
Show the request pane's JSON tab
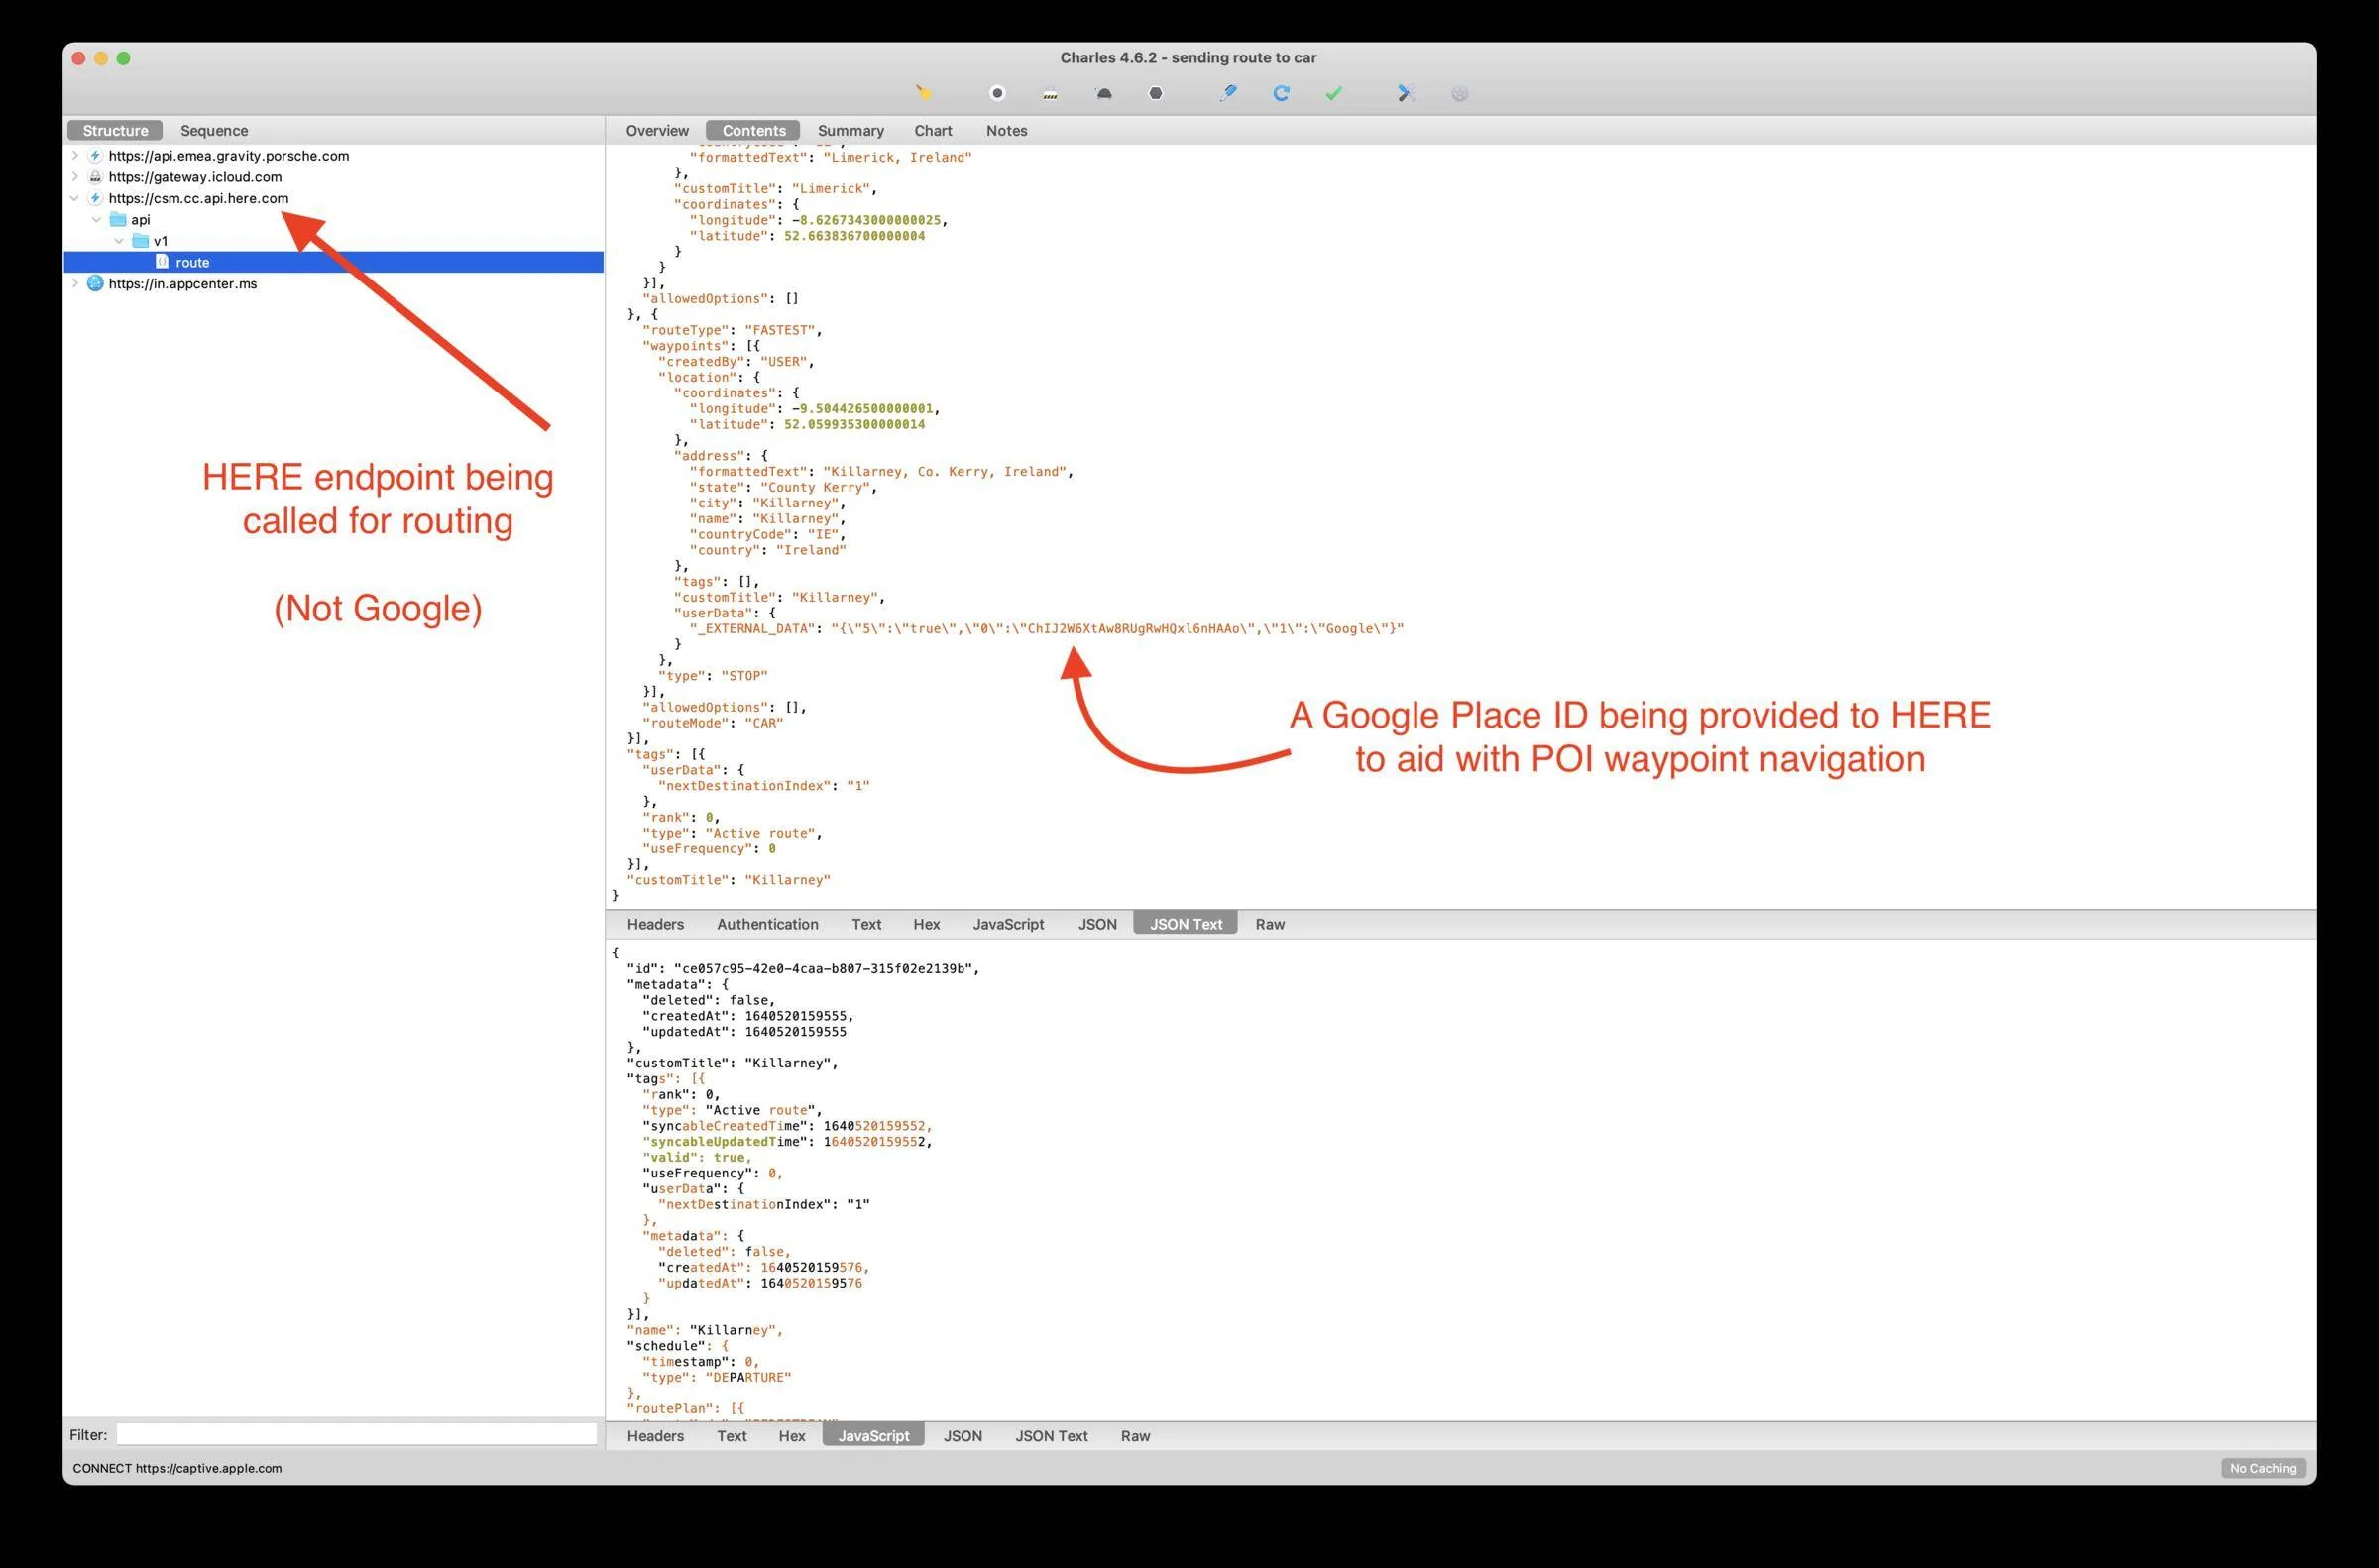tap(1097, 925)
